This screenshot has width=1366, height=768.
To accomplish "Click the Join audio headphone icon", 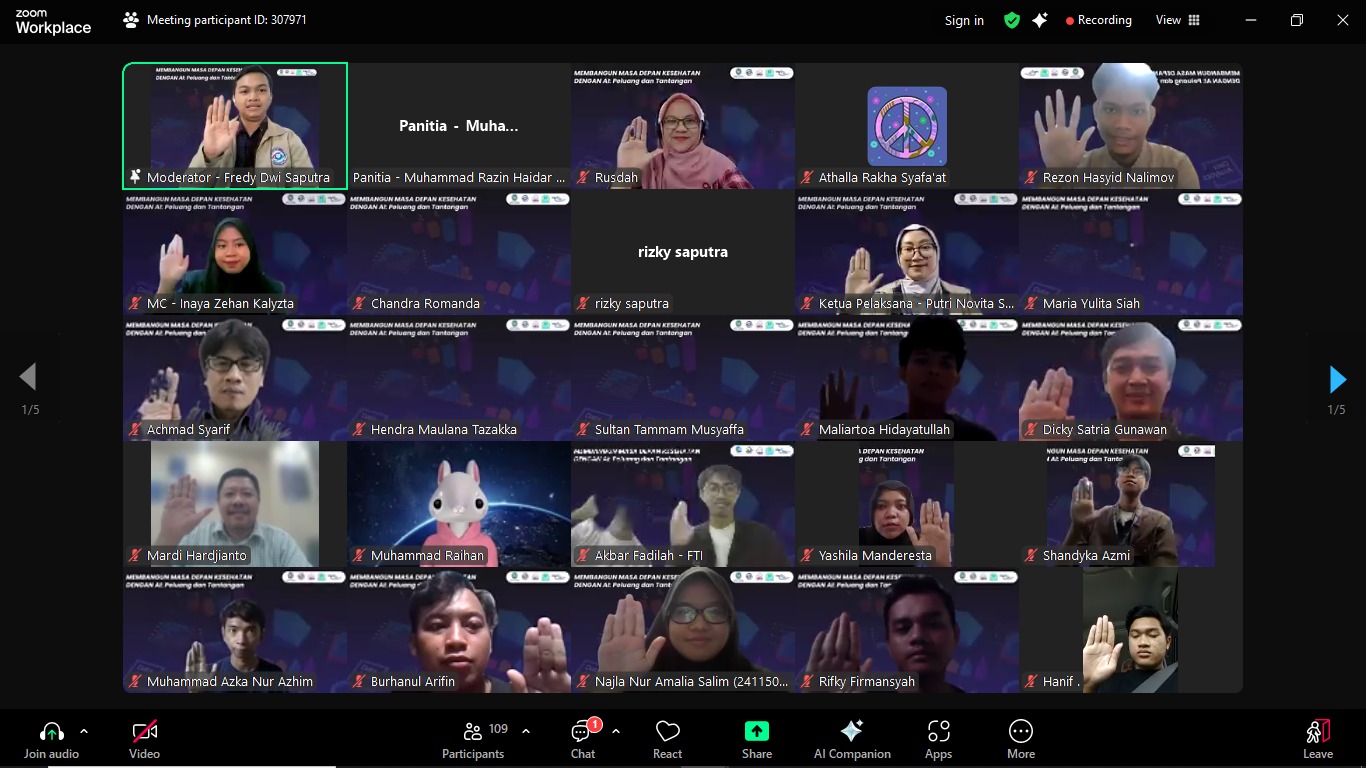I will point(52,732).
